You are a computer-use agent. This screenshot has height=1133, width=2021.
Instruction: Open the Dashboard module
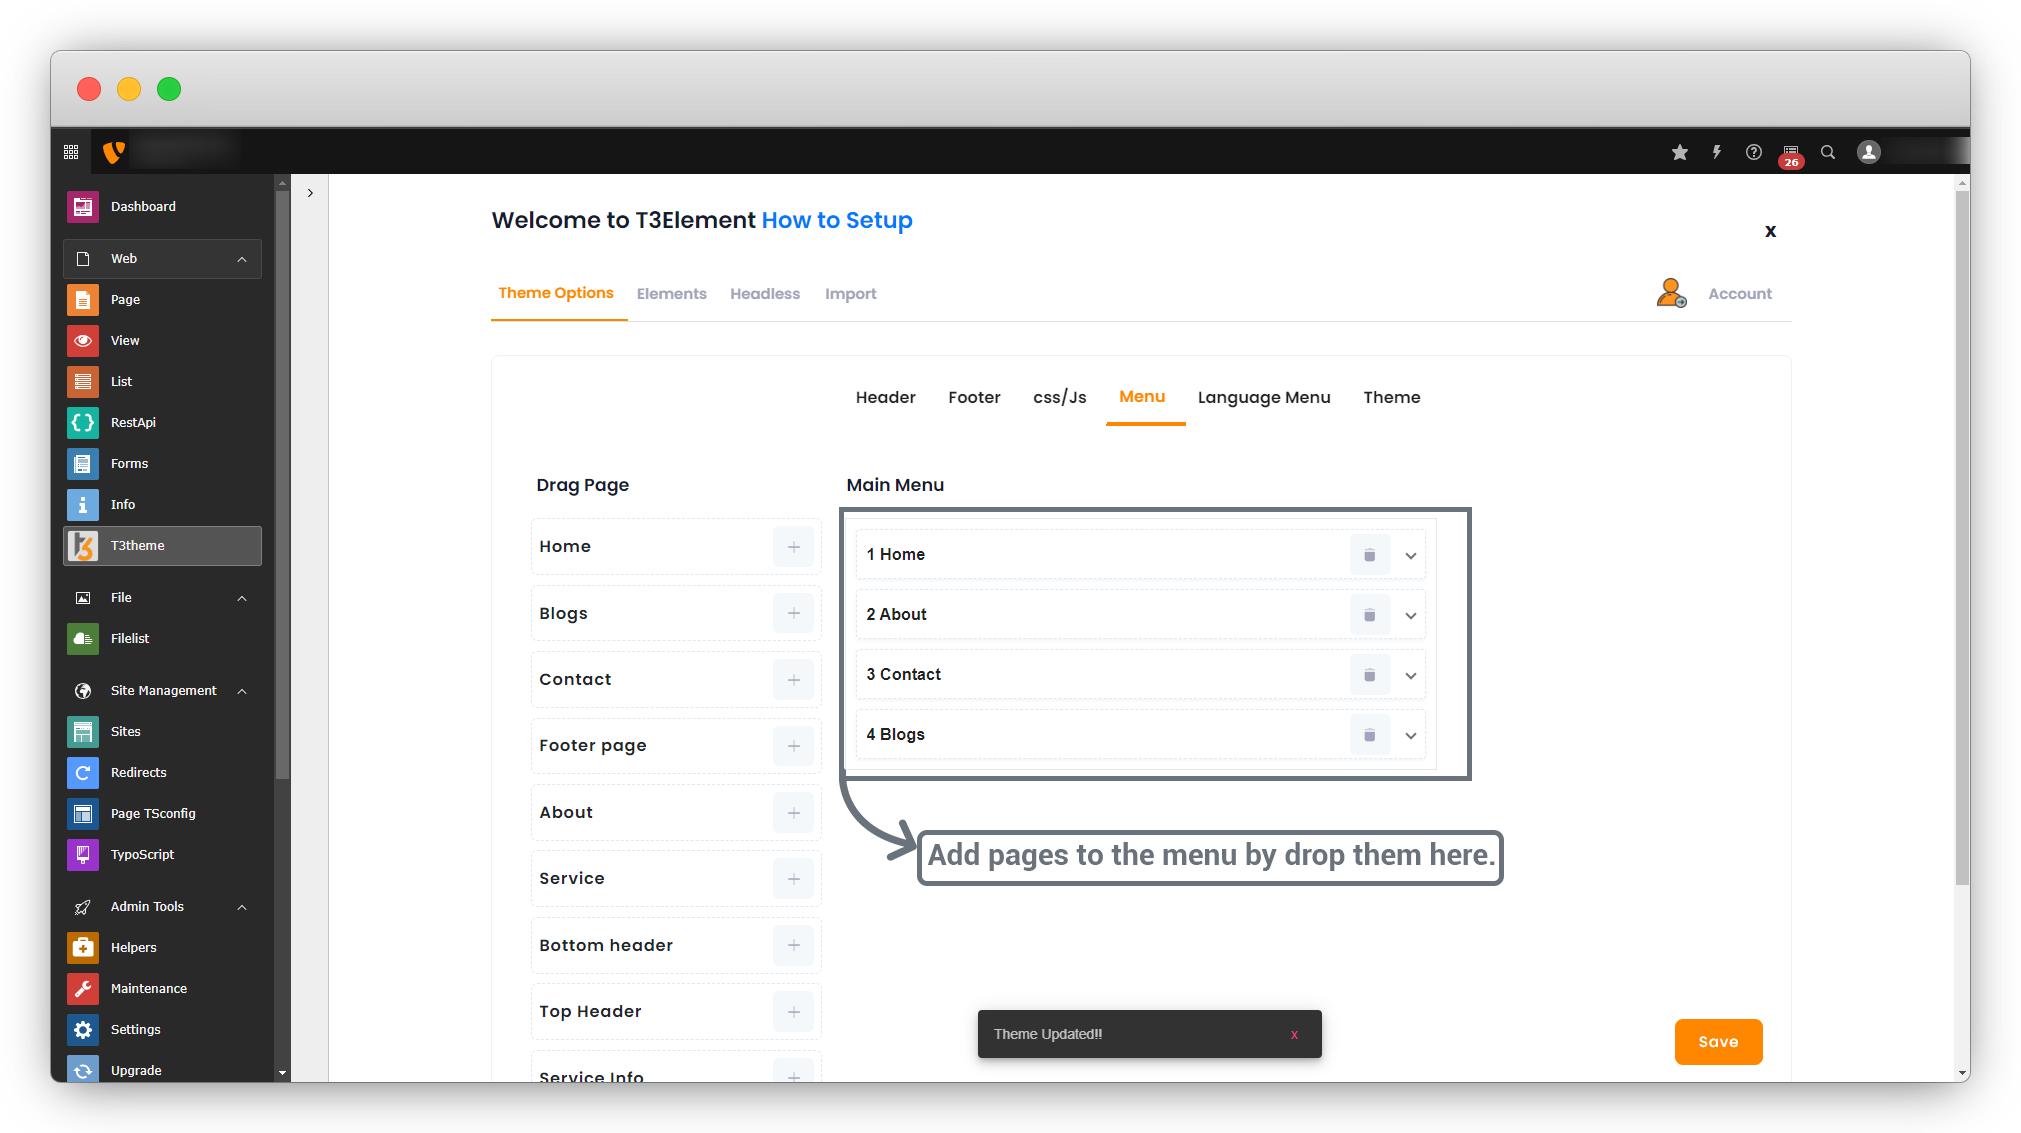pyautogui.click(x=162, y=207)
